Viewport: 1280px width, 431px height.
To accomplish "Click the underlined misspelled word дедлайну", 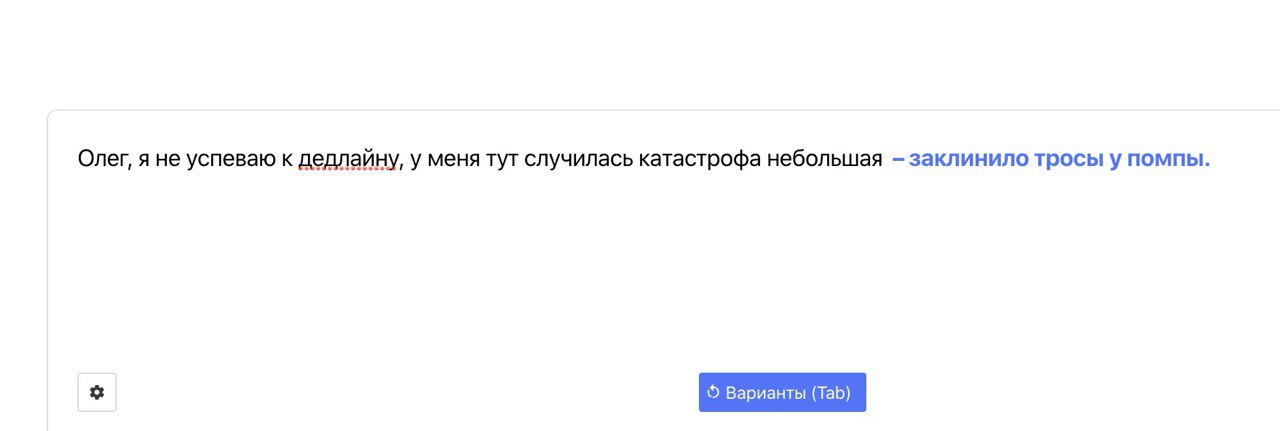I will pos(349,159).
